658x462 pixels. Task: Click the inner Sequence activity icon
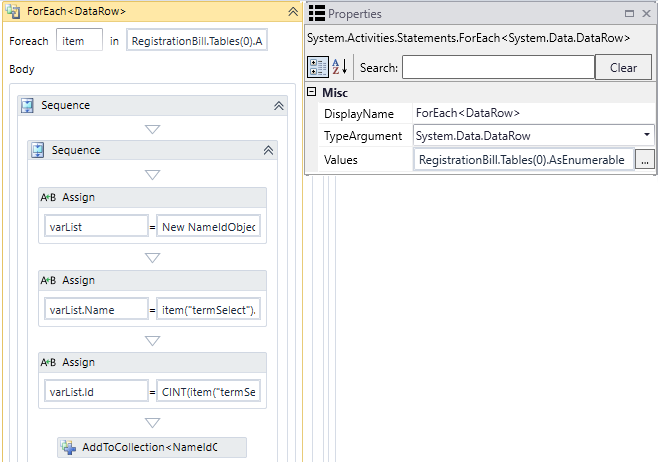pyautogui.click(x=38, y=150)
